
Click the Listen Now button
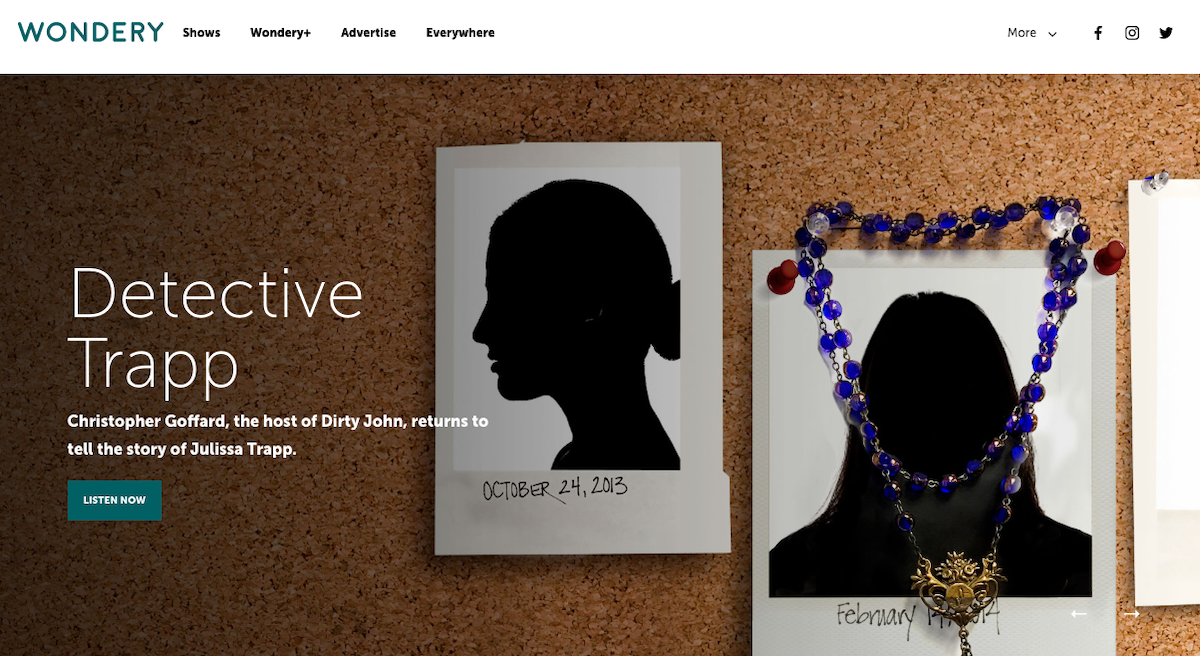point(114,500)
